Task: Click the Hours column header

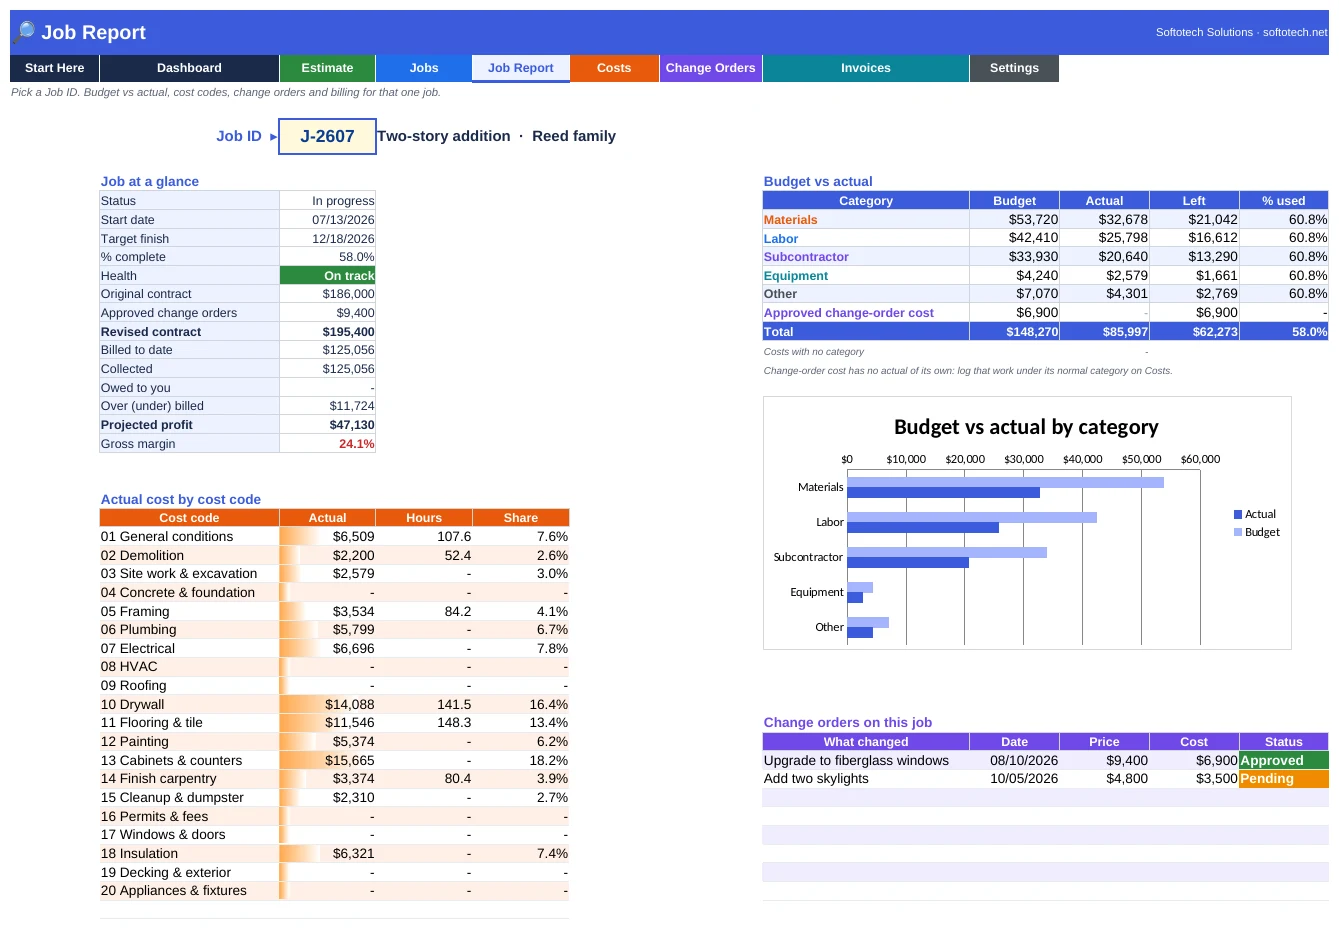Action: [424, 518]
